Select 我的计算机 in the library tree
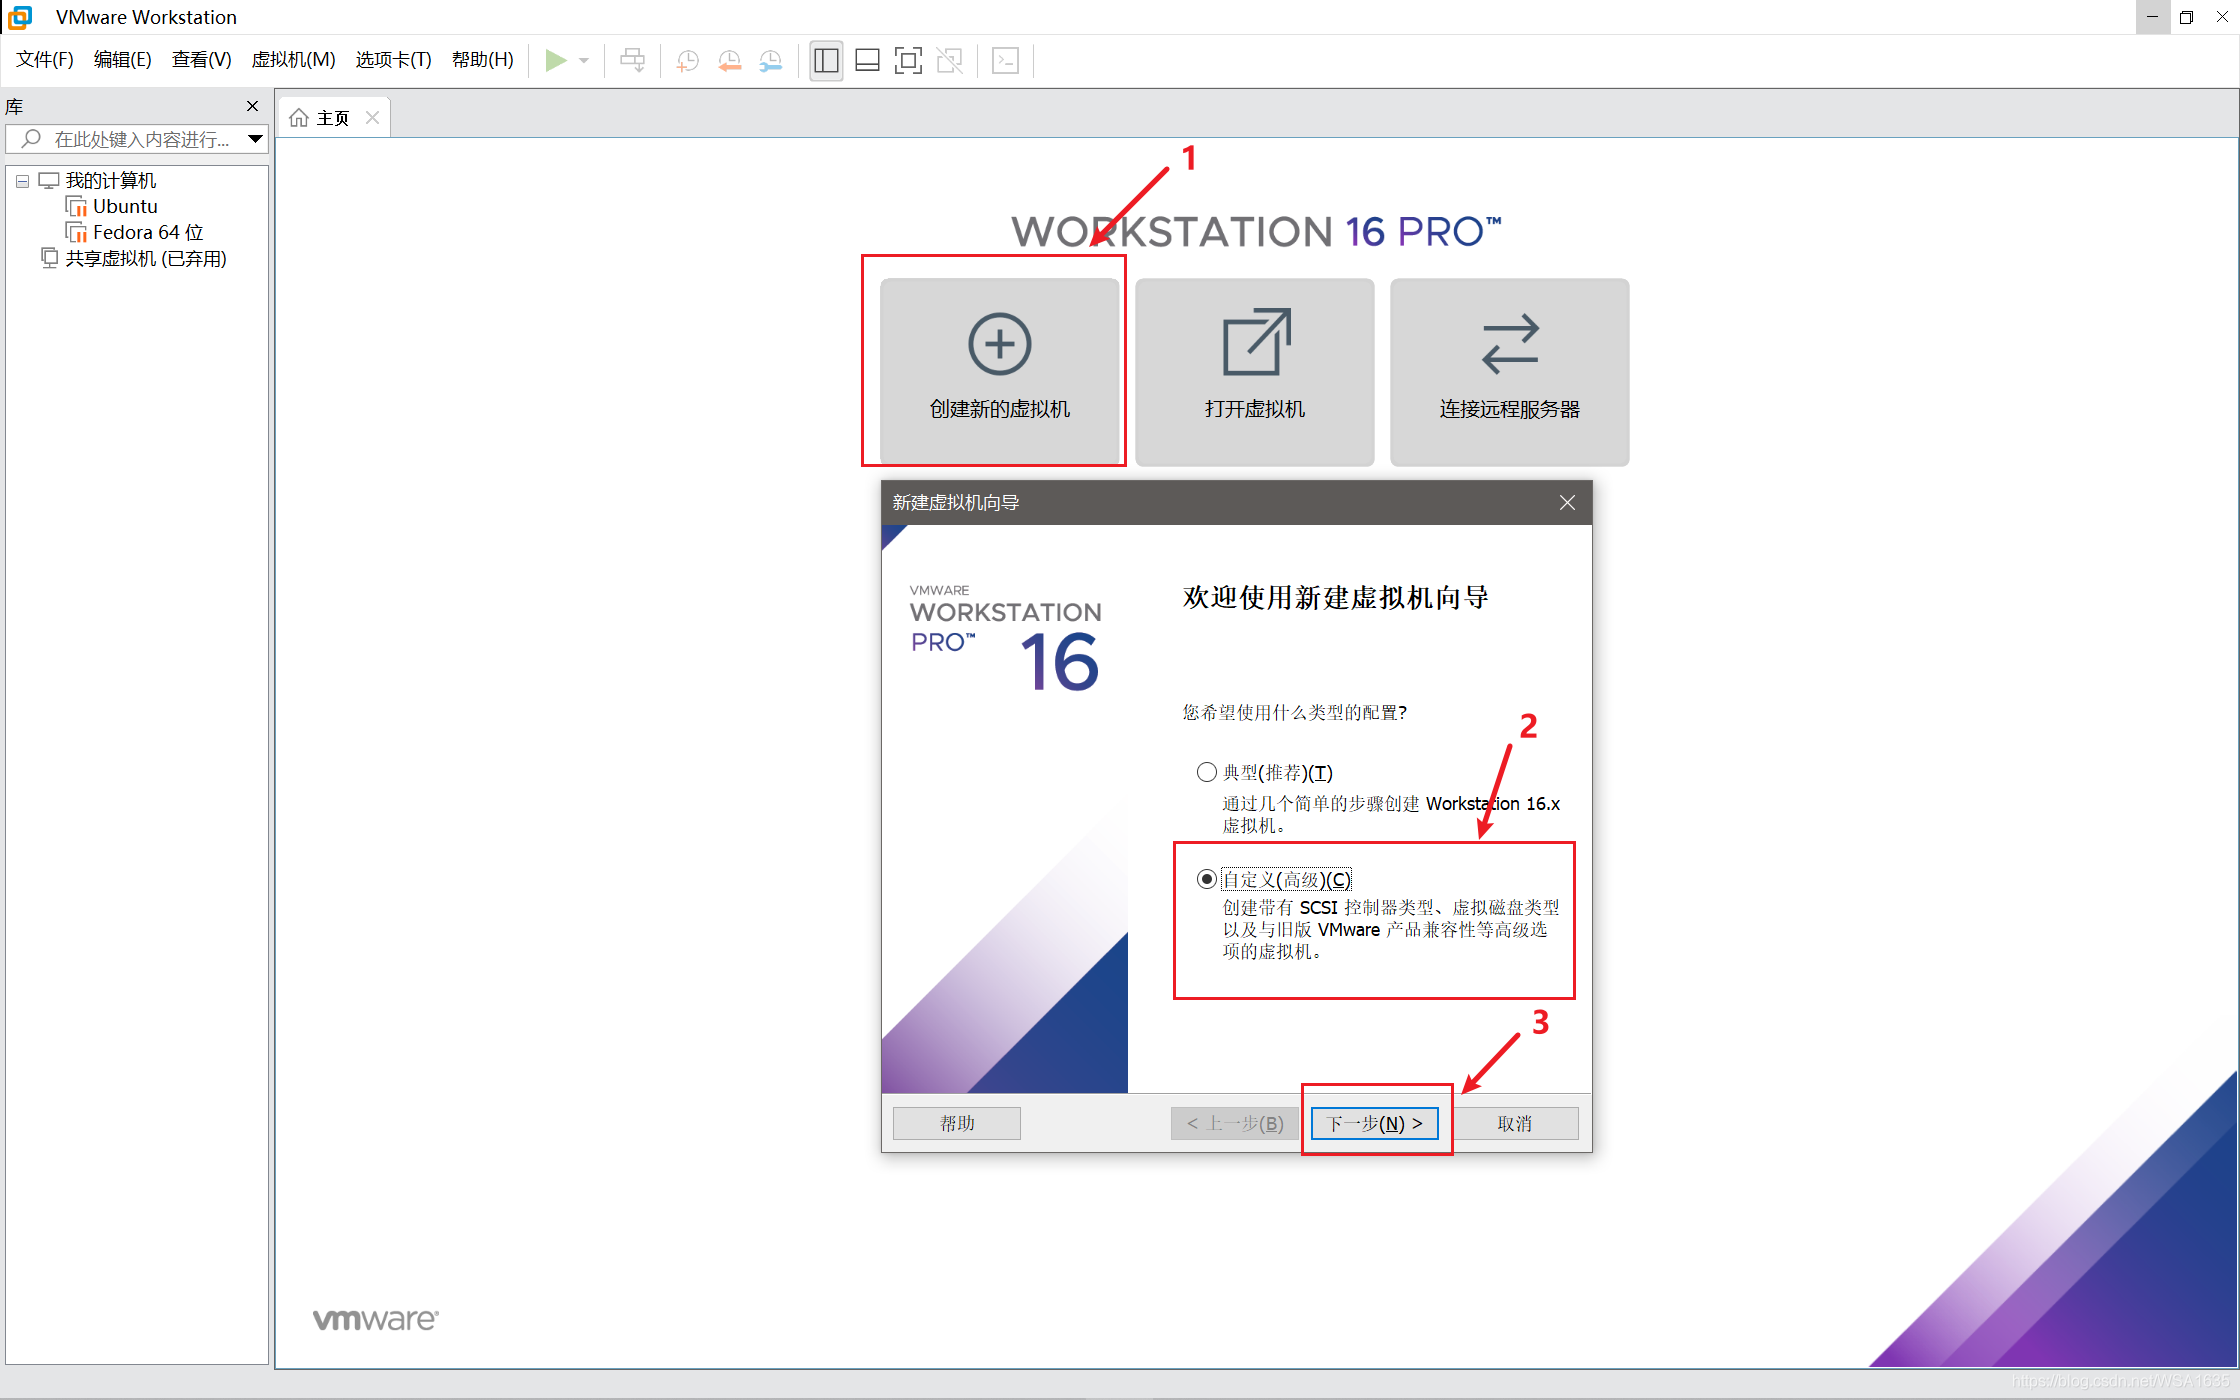 [x=110, y=181]
